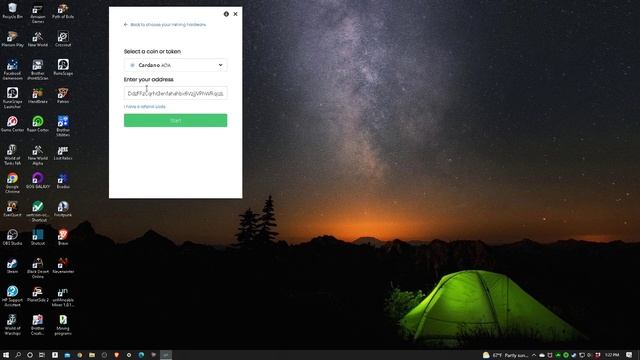Select the New World desktop shortcut
The width and height of the screenshot is (640, 360).
(x=38, y=39)
